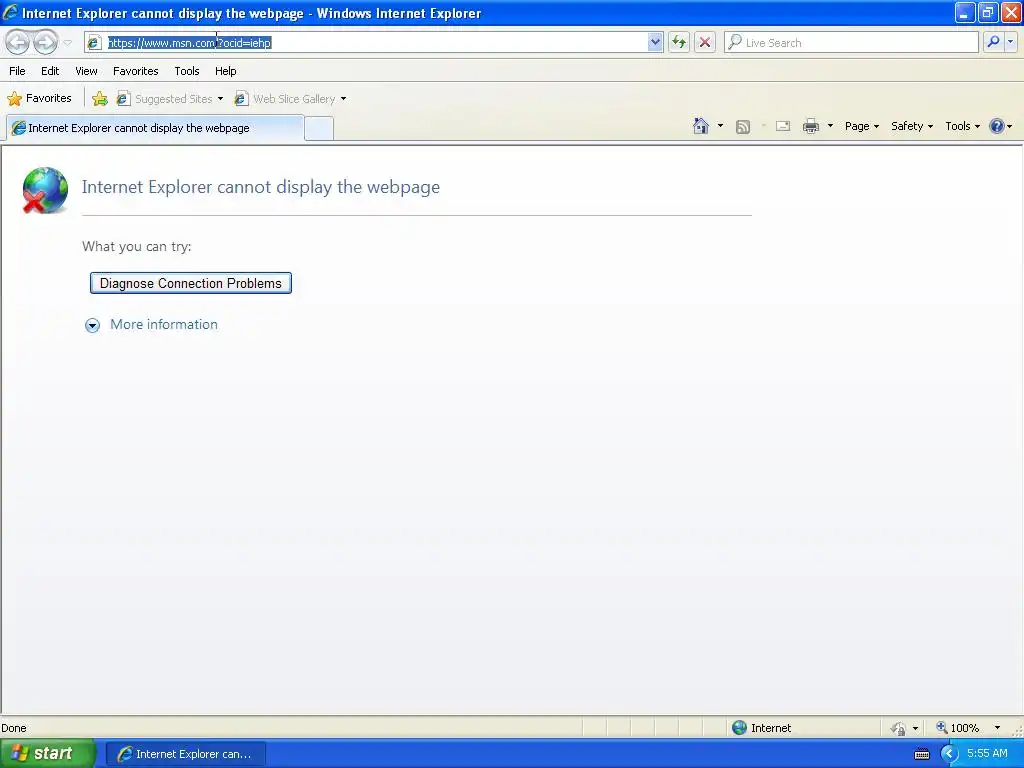This screenshot has height=768, width=1024.
Task: Expand Web Slice Gallery dropdown arrow
Action: pos(344,99)
